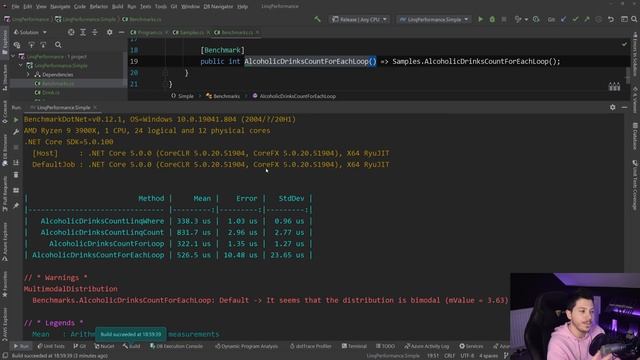The width and height of the screenshot is (640, 360).
Task: Close the Benchmarks.cs editor tab
Action: click(x=258, y=32)
